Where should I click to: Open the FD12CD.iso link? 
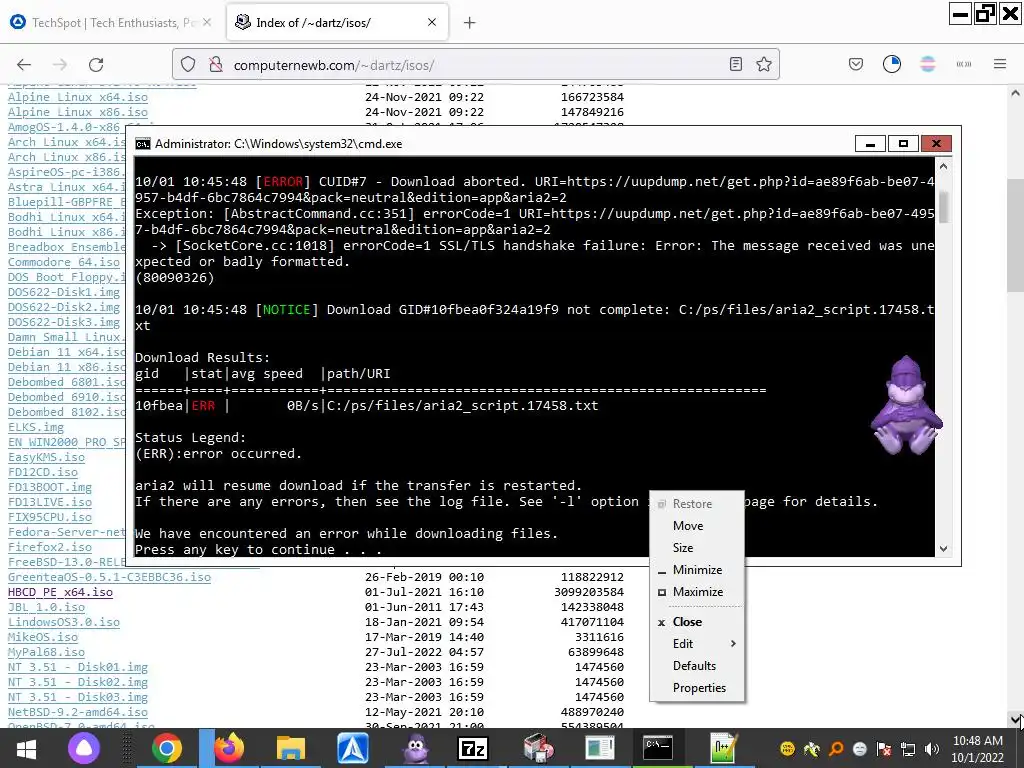coord(42,472)
